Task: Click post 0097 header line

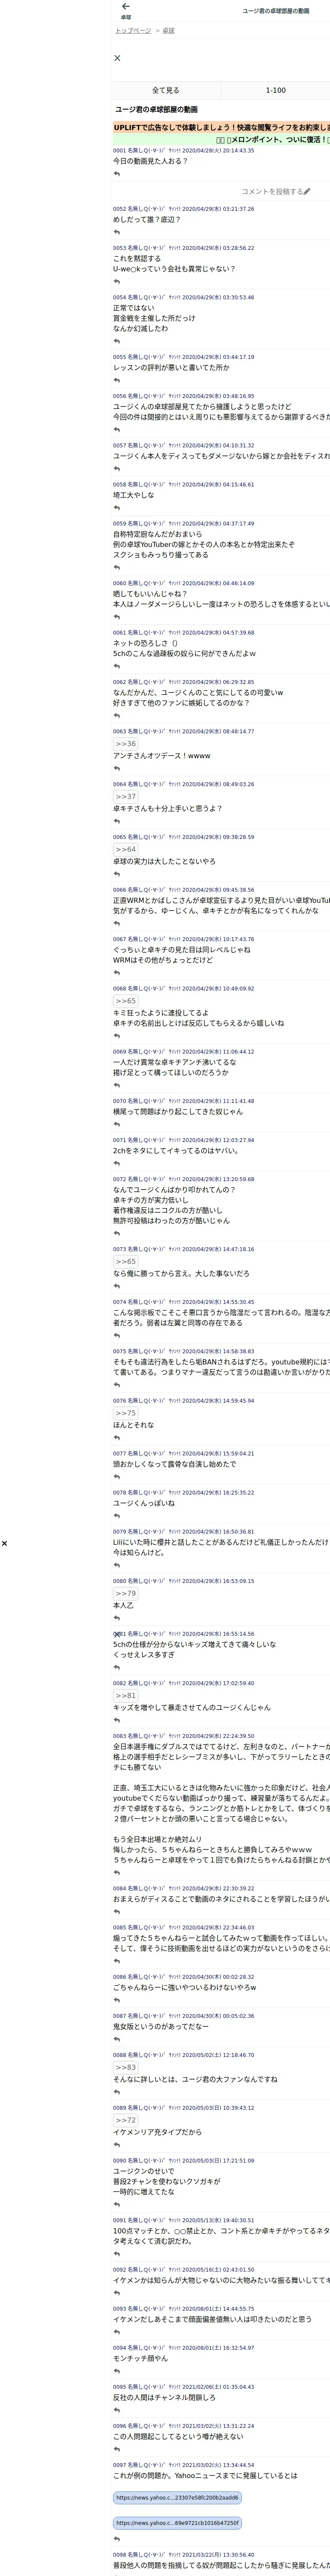Action: coord(184,2465)
